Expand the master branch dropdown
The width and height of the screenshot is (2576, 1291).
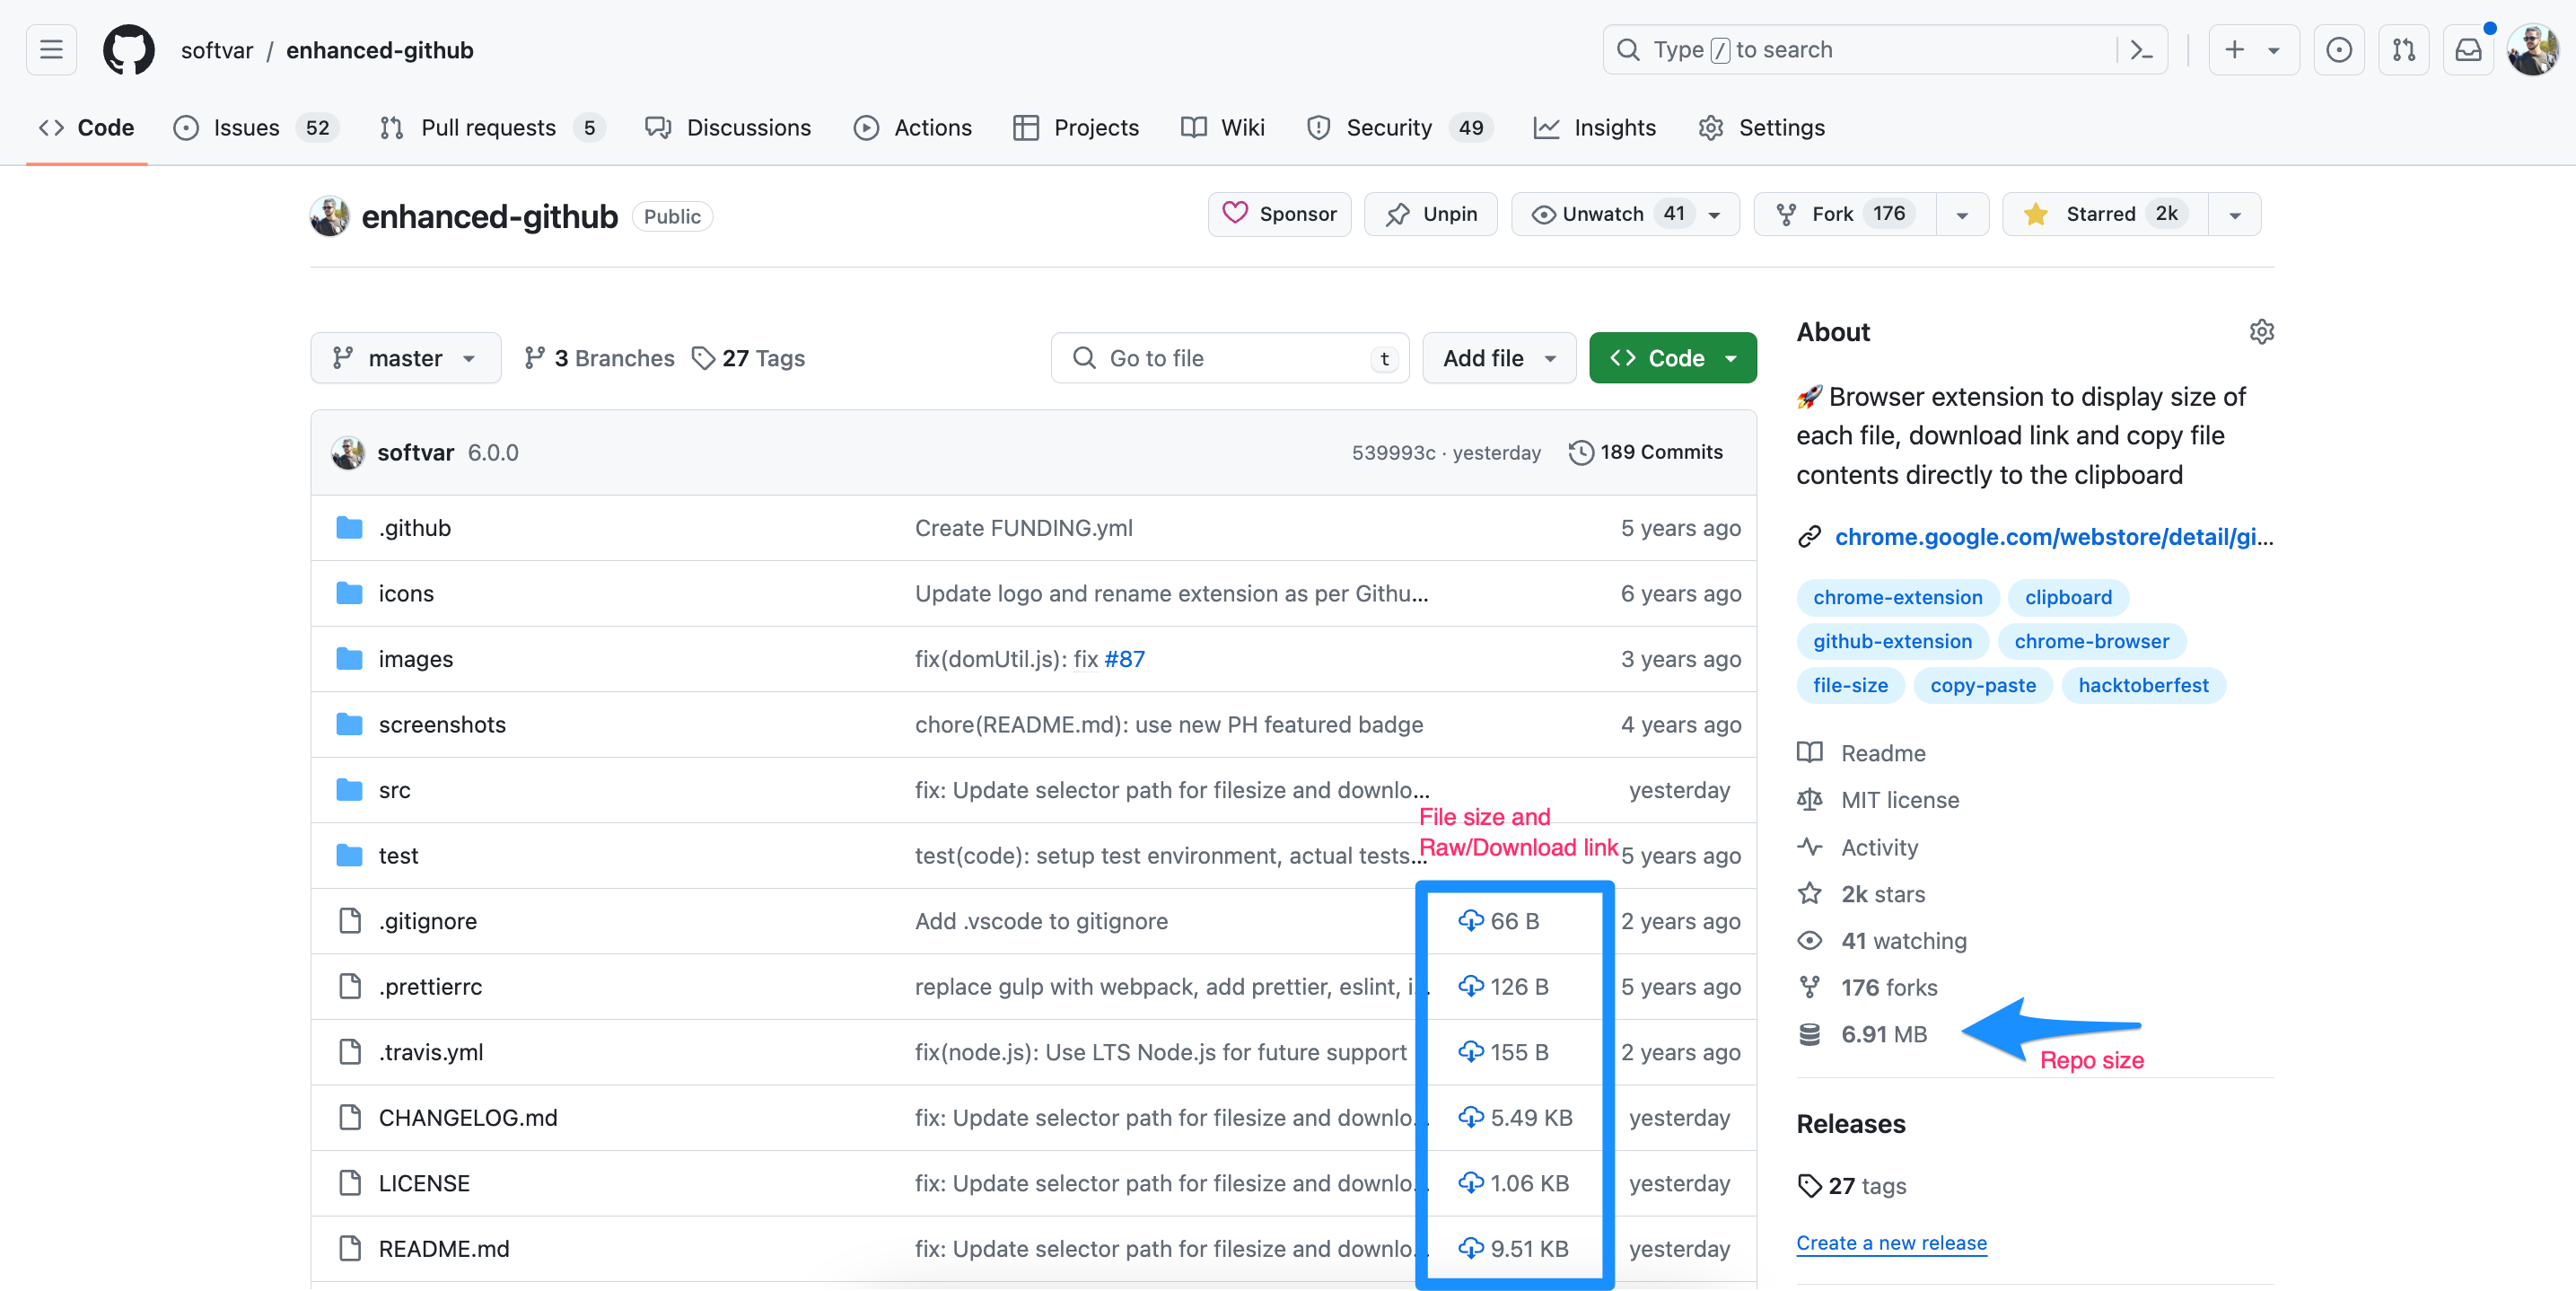coord(405,358)
